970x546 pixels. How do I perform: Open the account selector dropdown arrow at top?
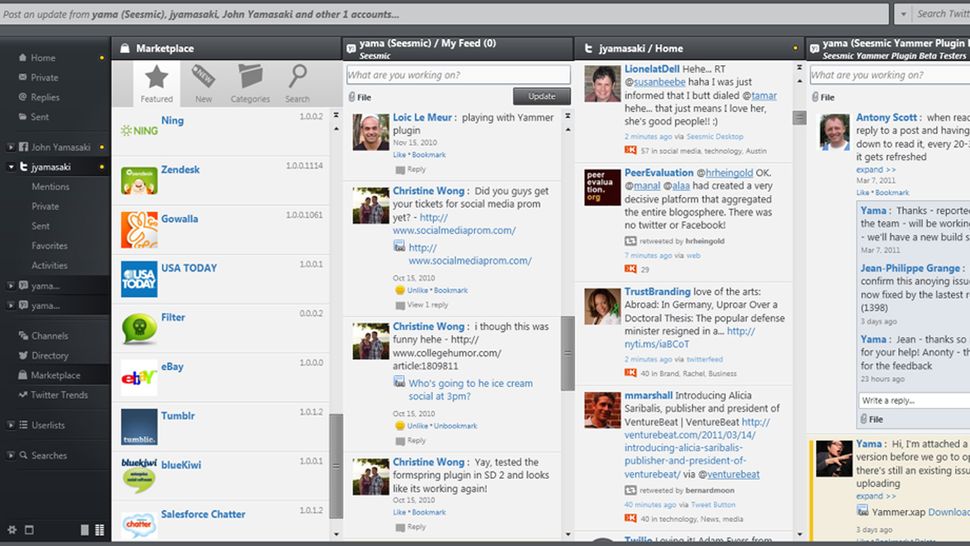[x=903, y=14]
